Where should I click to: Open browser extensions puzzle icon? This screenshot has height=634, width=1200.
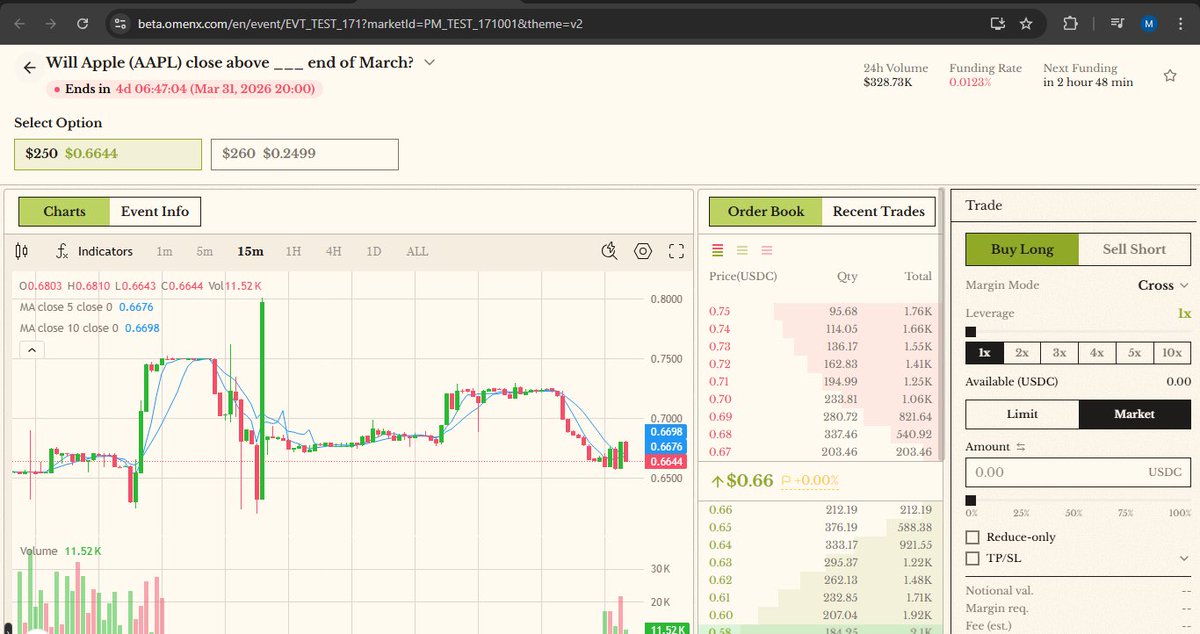1069,23
